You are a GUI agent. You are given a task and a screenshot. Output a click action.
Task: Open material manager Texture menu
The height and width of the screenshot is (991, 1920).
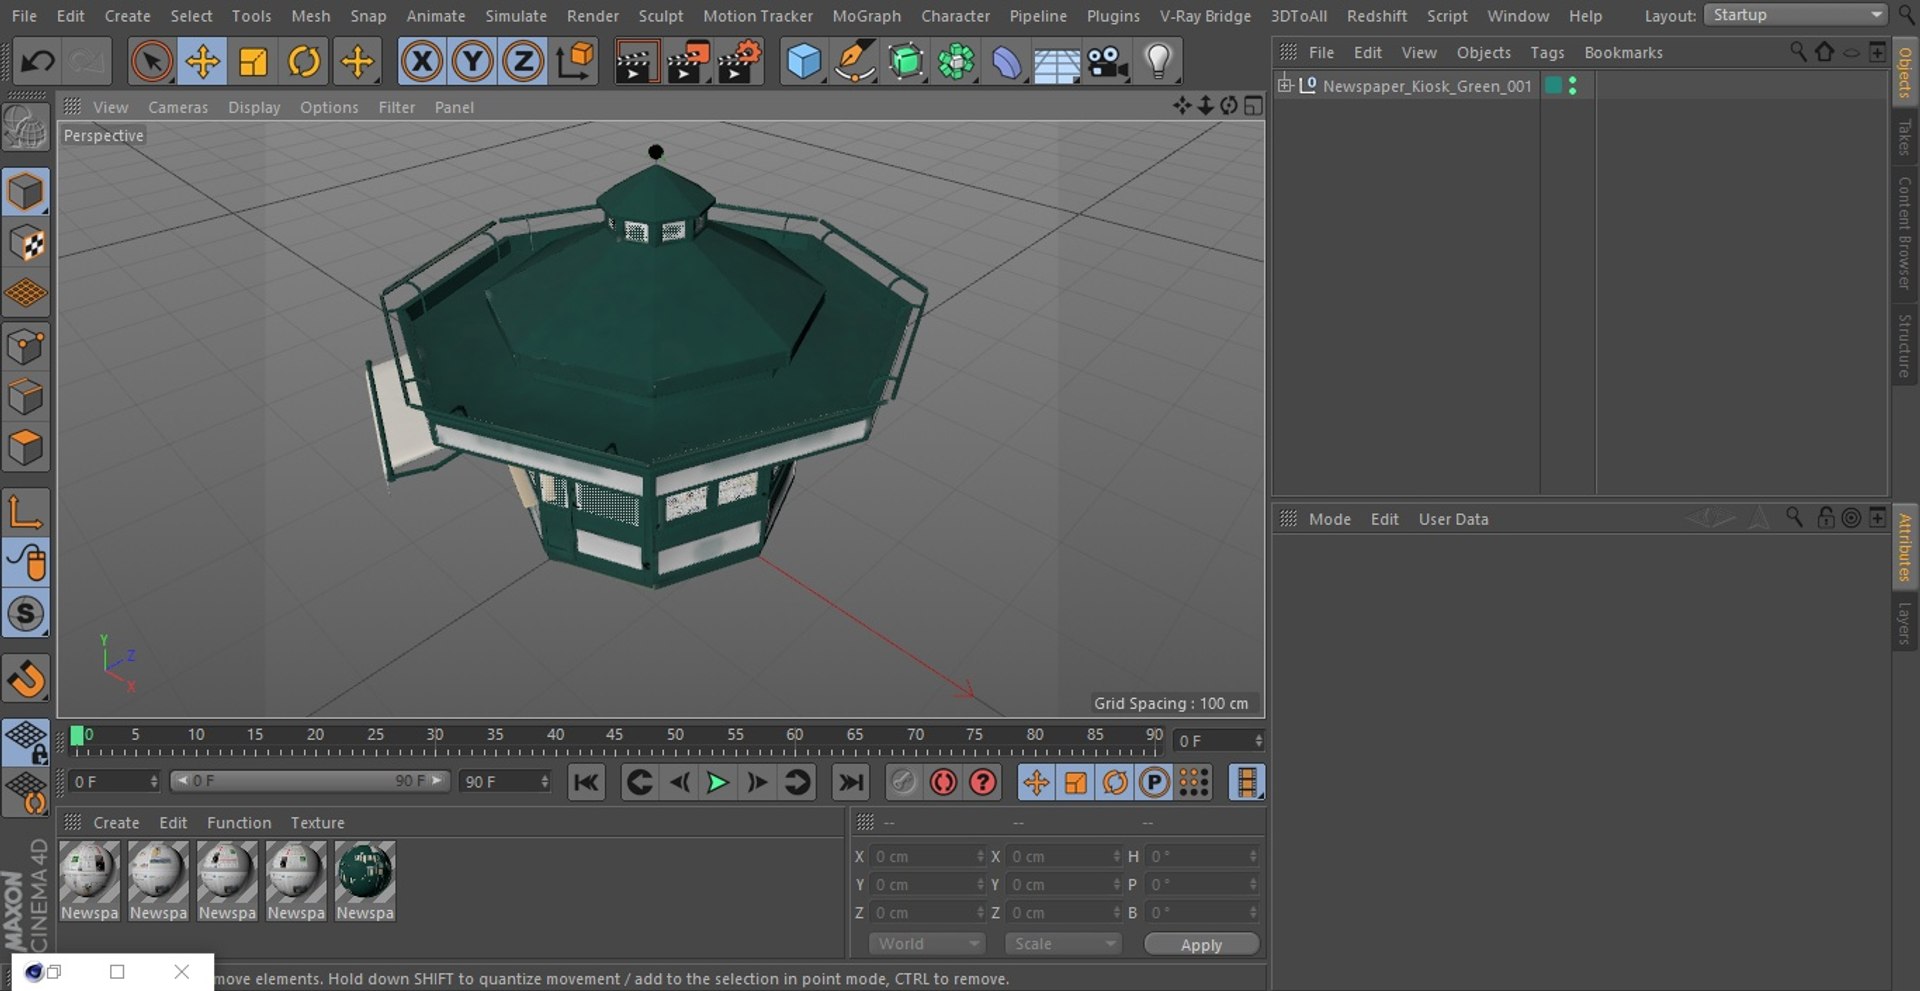tap(318, 822)
